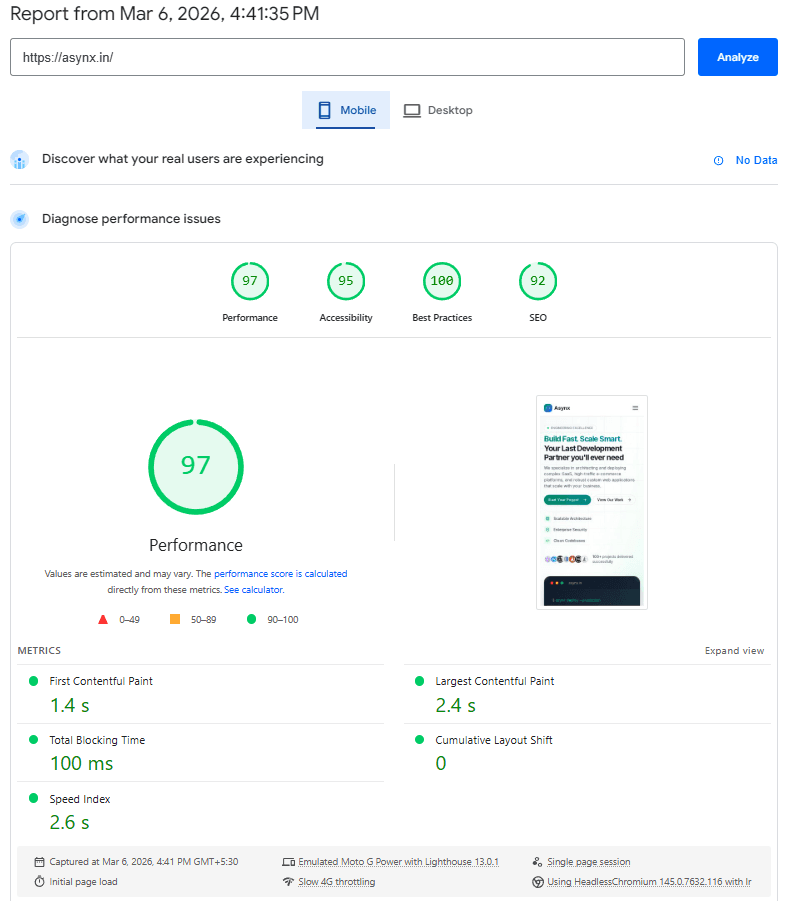This screenshot has width=790, height=901.
Task: Click the stopwatch icon beside Initial page load
Action: click(x=39, y=881)
